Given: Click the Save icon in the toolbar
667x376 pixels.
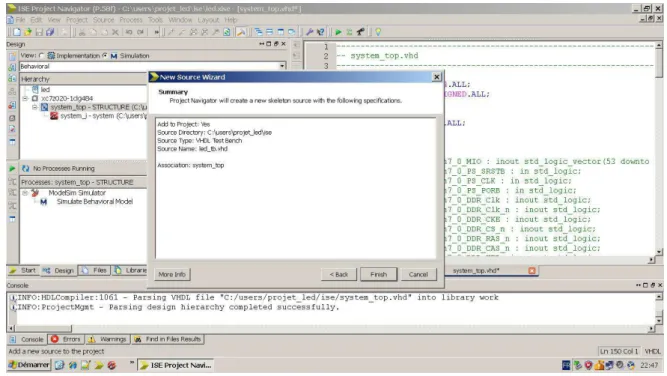Looking at the screenshot, I should [39, 32].
